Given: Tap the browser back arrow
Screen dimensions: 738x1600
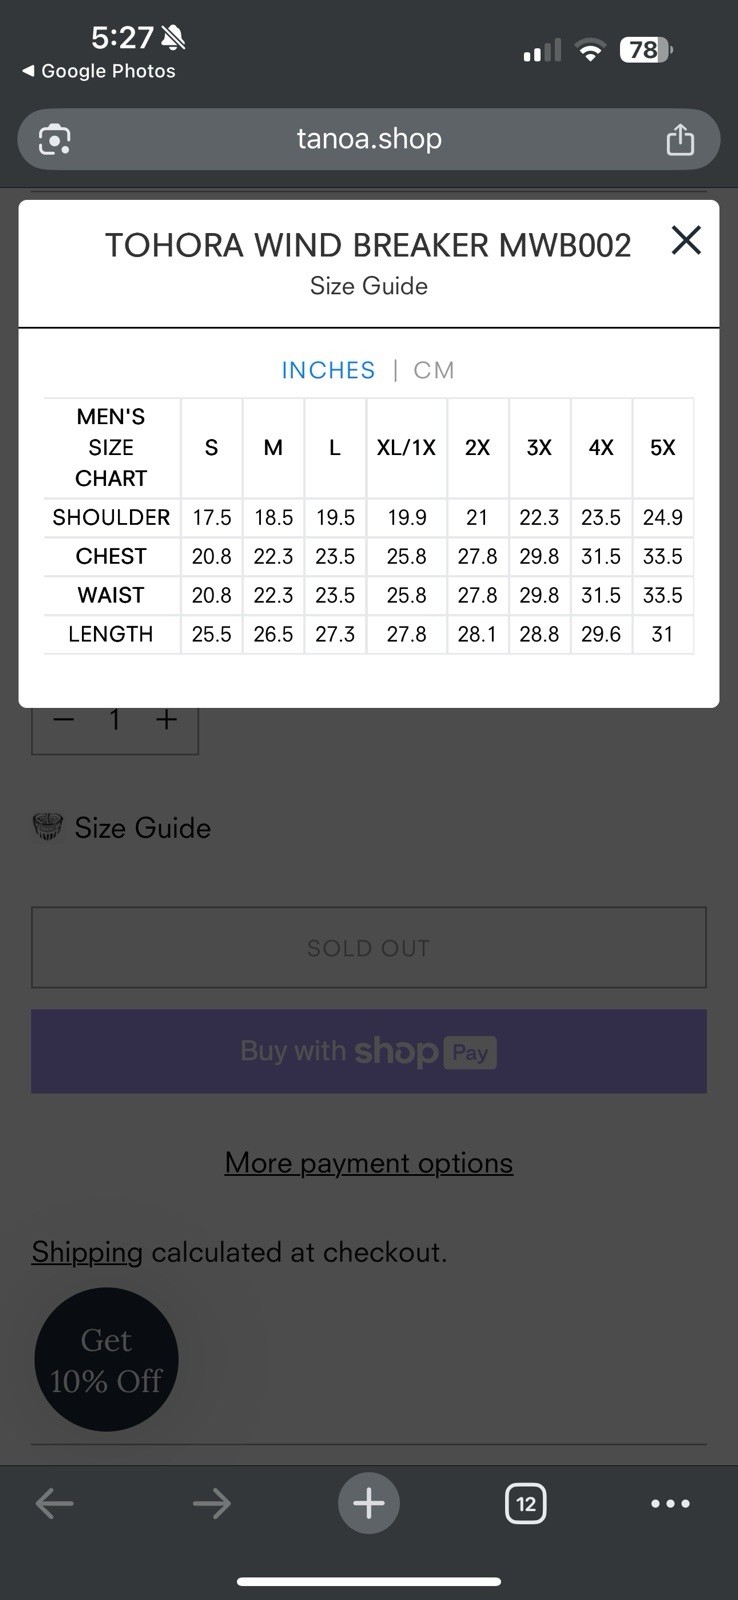Looking at the screenshot, I should [54, 1503].
